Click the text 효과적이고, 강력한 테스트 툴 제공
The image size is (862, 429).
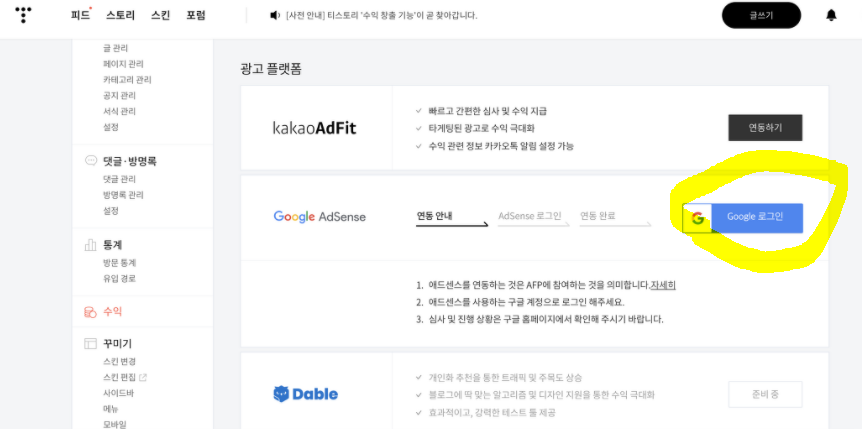click(493, 412)
